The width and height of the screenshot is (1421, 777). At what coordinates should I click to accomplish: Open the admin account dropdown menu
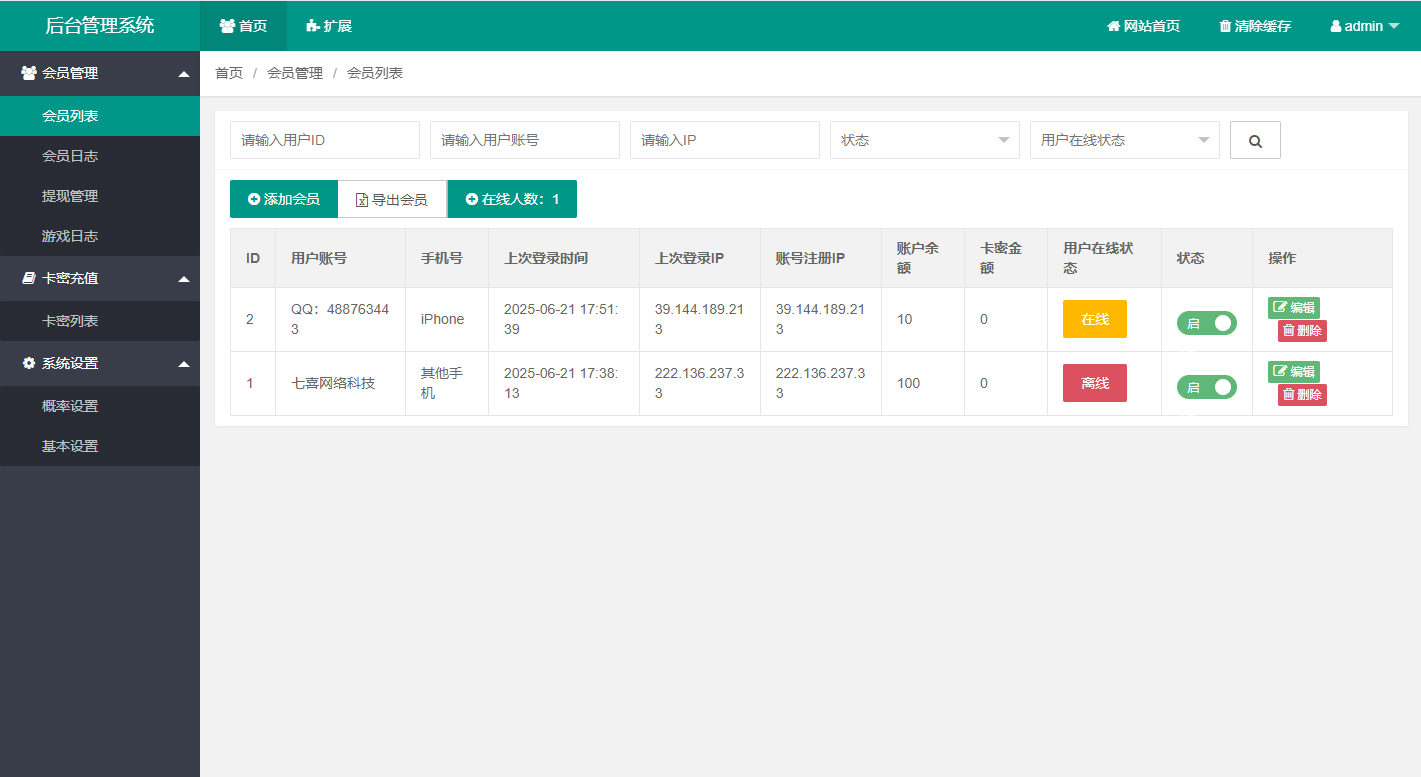(x=1364, y=26)
